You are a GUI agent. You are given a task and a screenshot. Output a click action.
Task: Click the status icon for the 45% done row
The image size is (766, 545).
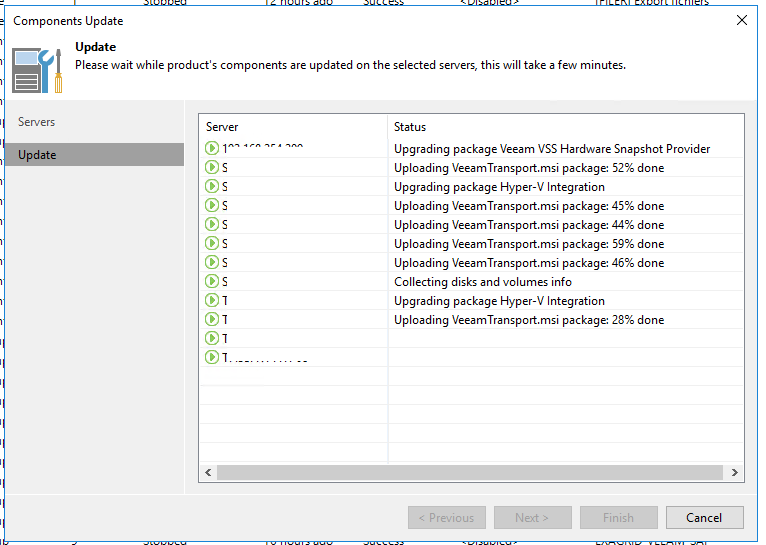pyautogui.click(x=212, y=205)
